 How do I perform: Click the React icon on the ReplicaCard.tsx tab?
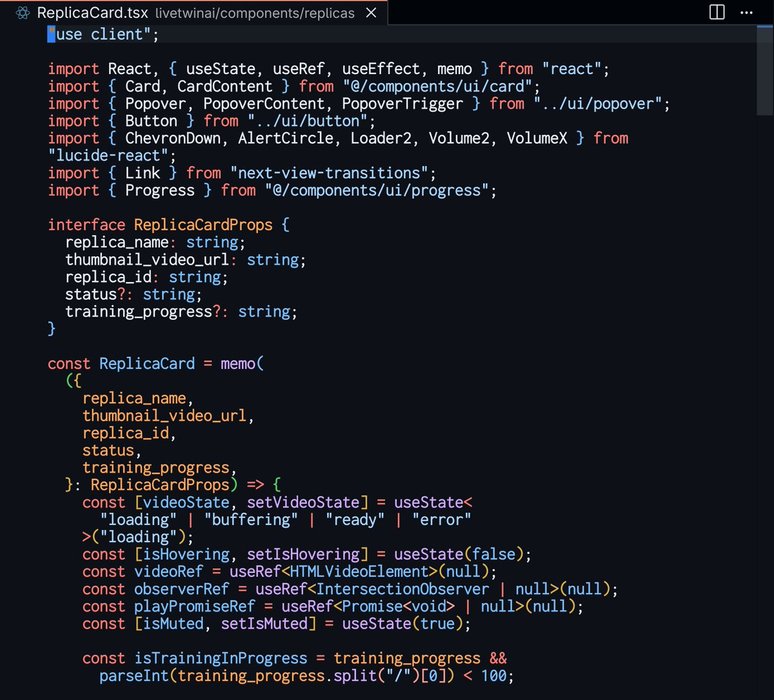[21, 13]
